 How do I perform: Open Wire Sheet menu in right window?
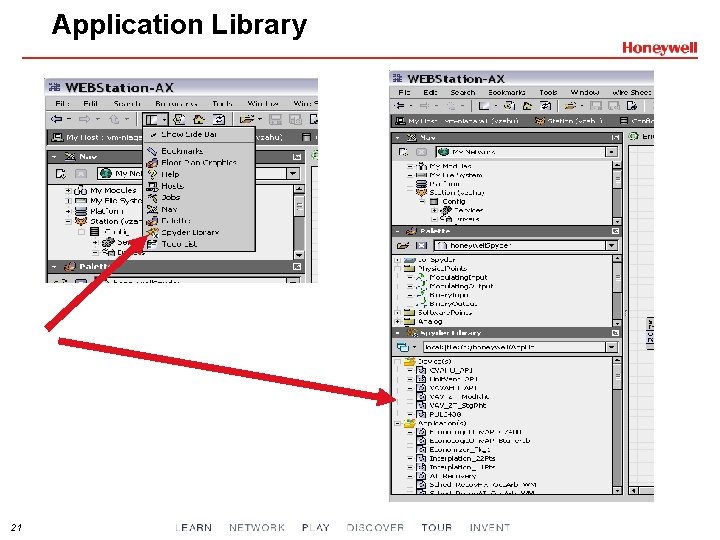click(x=631, y=92)
